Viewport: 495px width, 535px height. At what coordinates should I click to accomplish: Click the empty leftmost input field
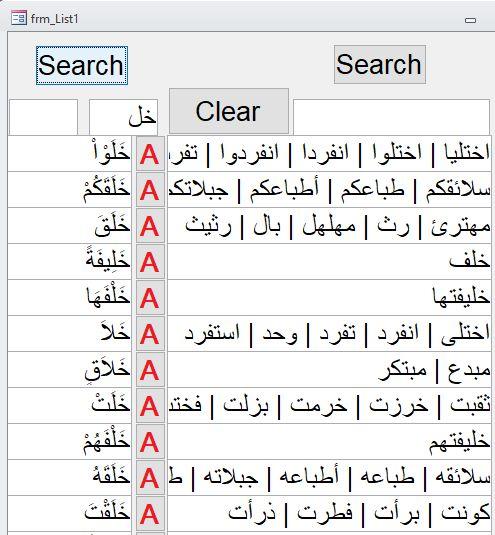[43, 117]
